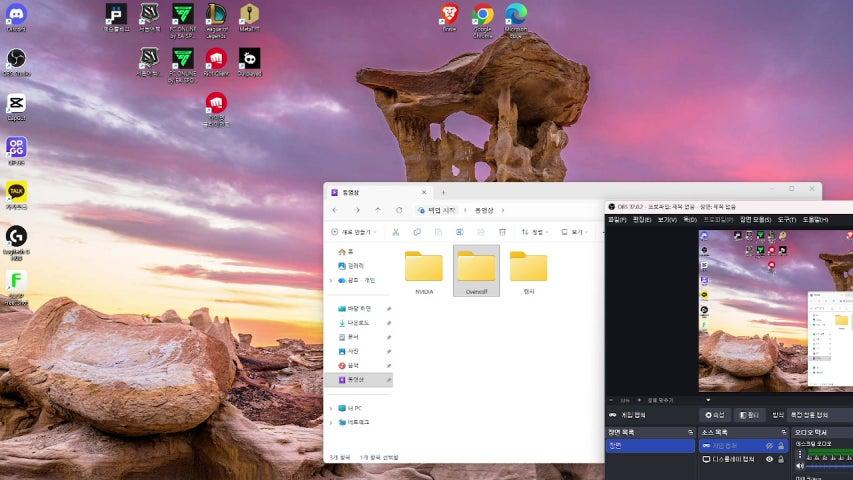Open the 정렬 sort dropdown
The image size is (853, 480).
tap(537, 232)
